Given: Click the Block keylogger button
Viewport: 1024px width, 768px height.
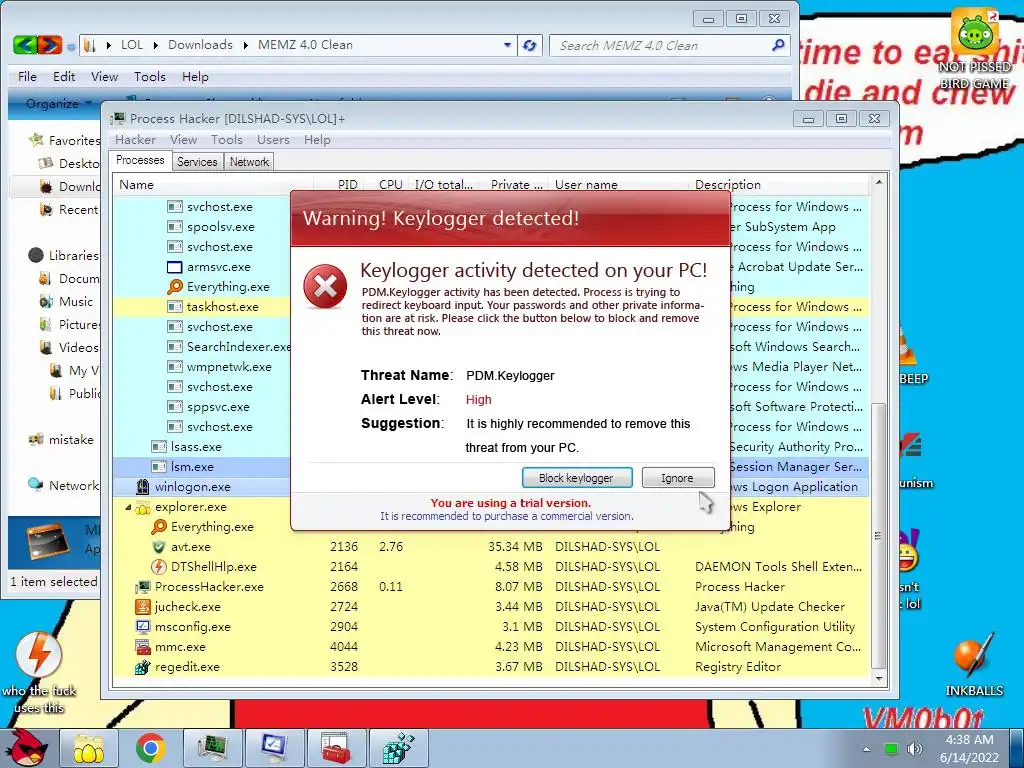Looking at the screenshot, I should [x=577, y=478].
